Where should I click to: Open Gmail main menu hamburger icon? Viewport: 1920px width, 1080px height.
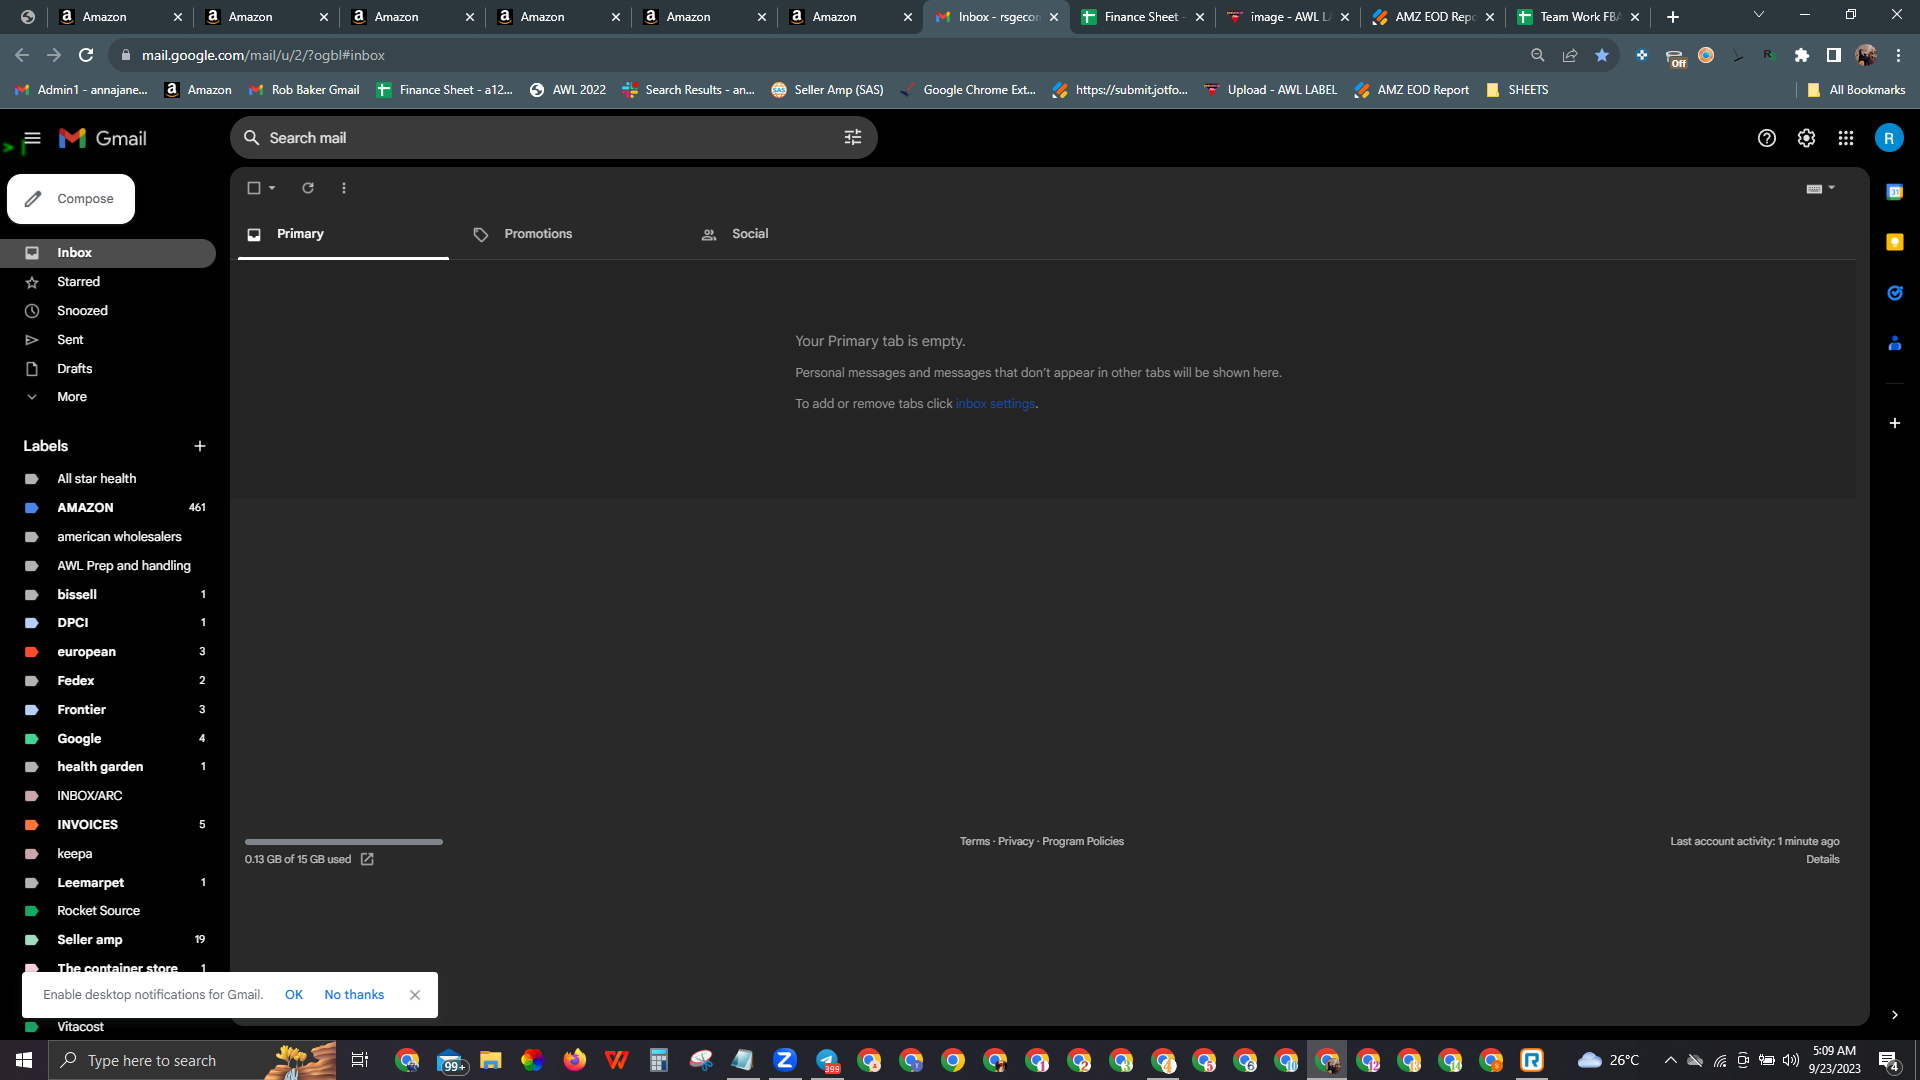point(32,138)
